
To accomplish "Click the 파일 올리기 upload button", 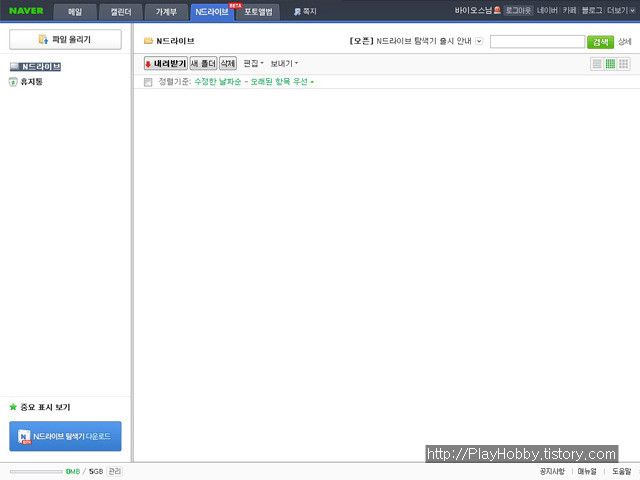I will (x=65, y=39).
